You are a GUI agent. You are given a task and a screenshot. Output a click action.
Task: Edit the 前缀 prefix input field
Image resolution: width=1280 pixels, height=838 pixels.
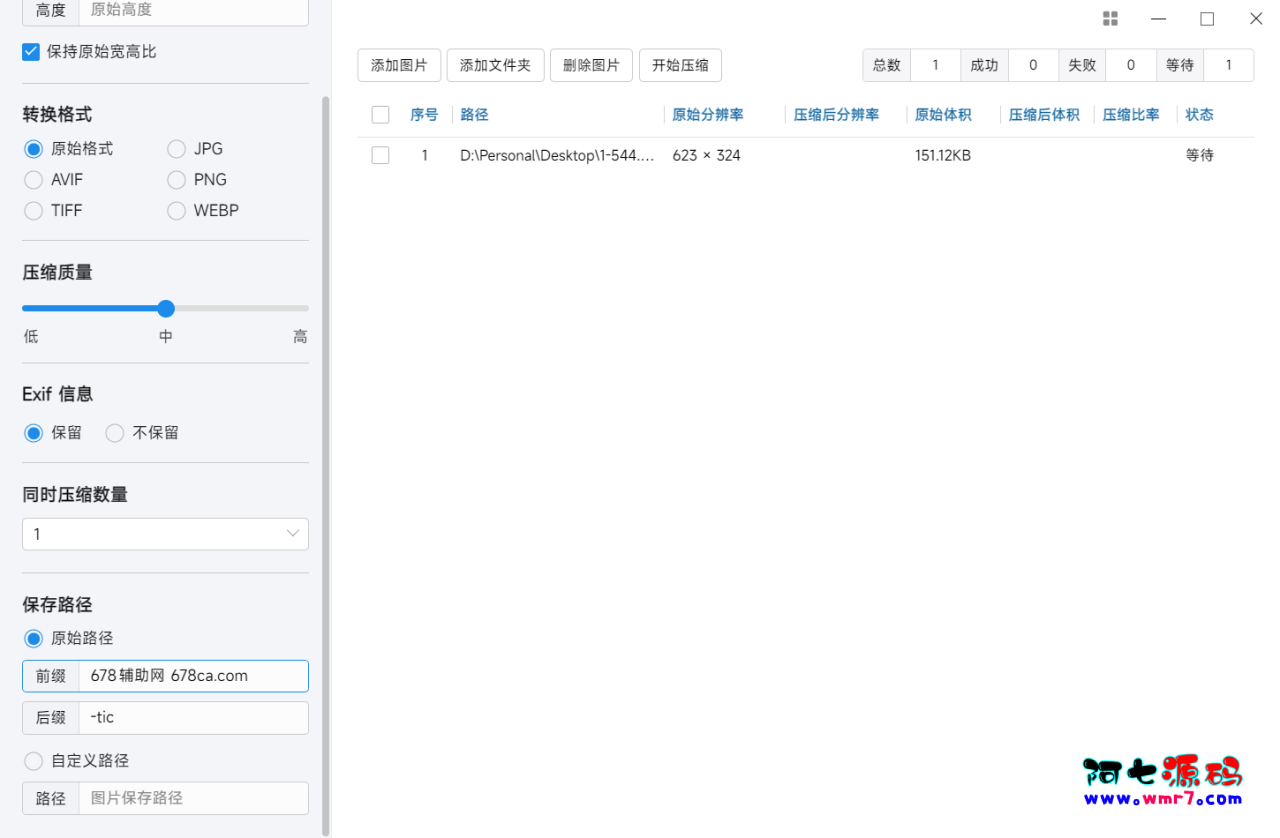[x=193, y=676]
